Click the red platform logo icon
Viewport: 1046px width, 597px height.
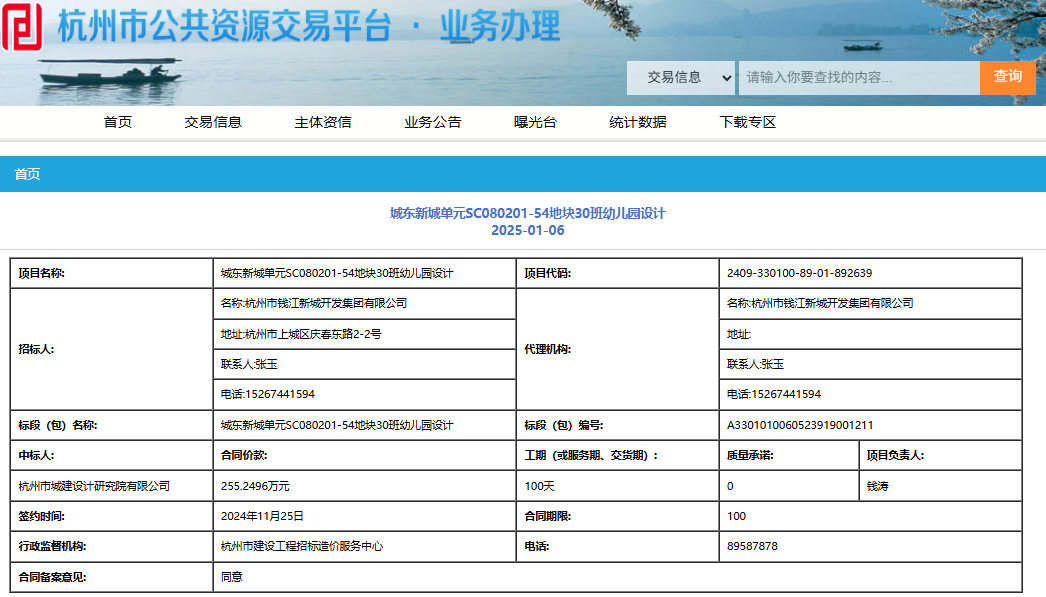coord(22,27)
